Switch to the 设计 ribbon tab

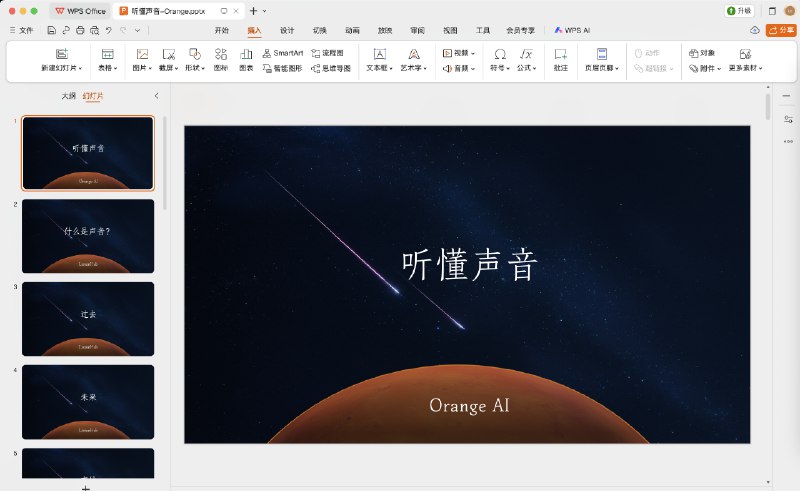tap(287, 31)
